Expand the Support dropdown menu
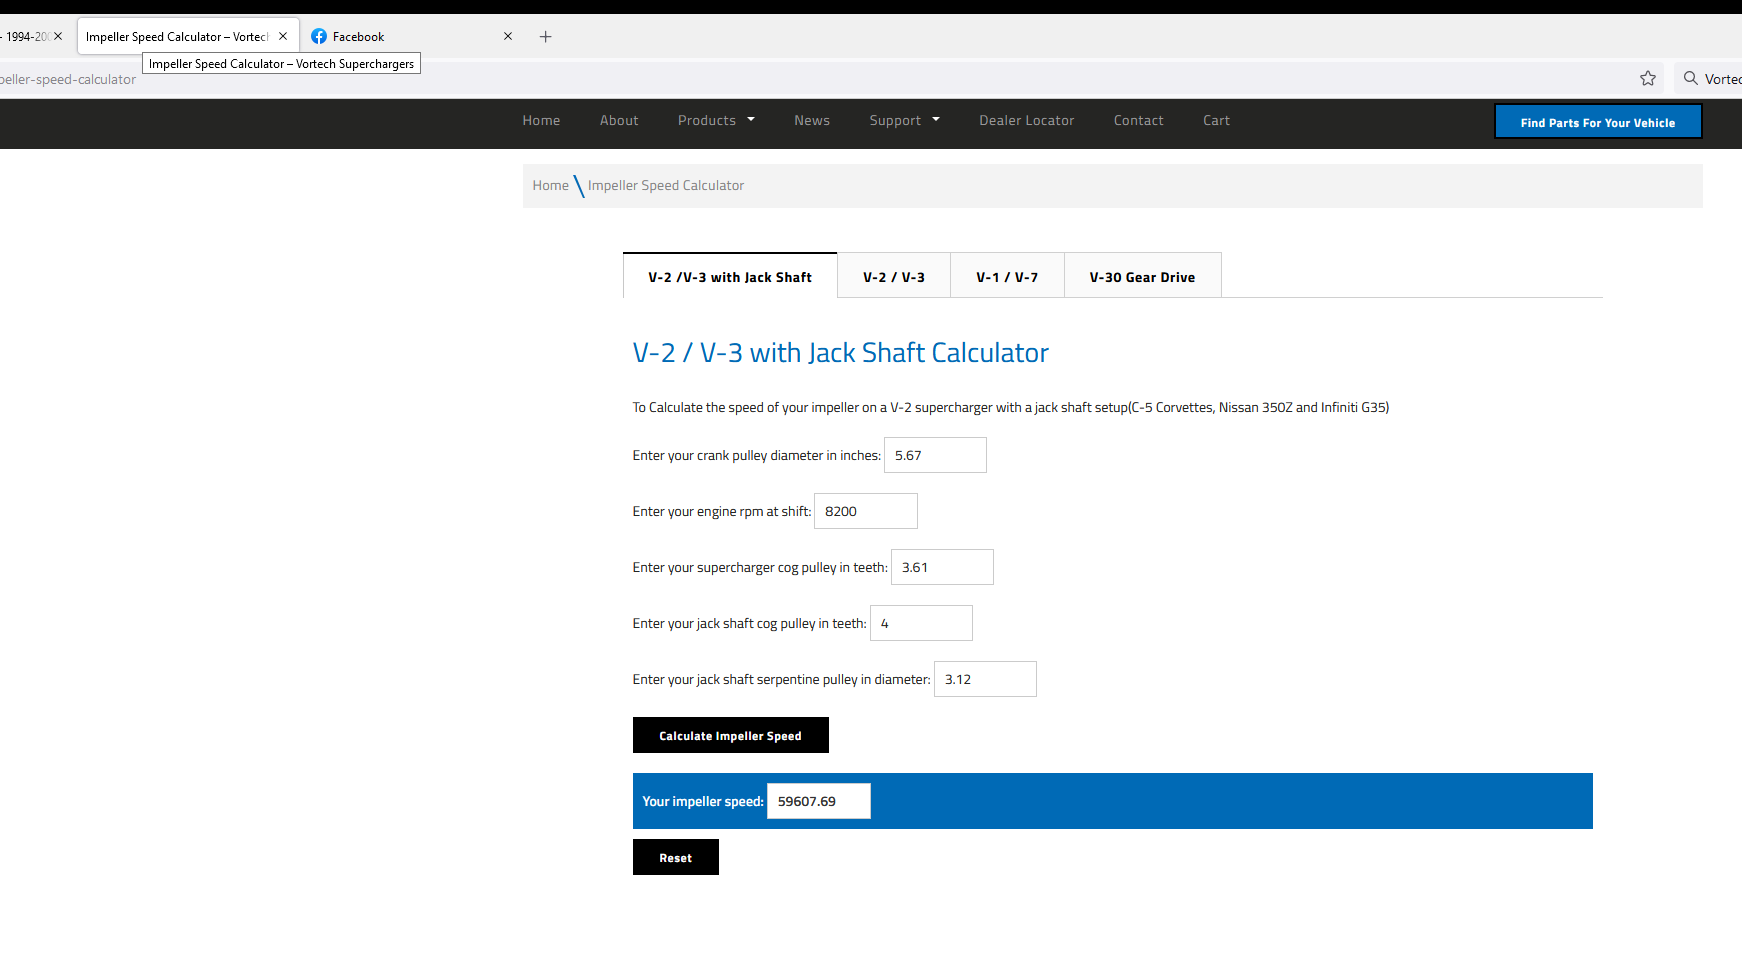Viewport: 1742px width, 980px height. [904, 120]
